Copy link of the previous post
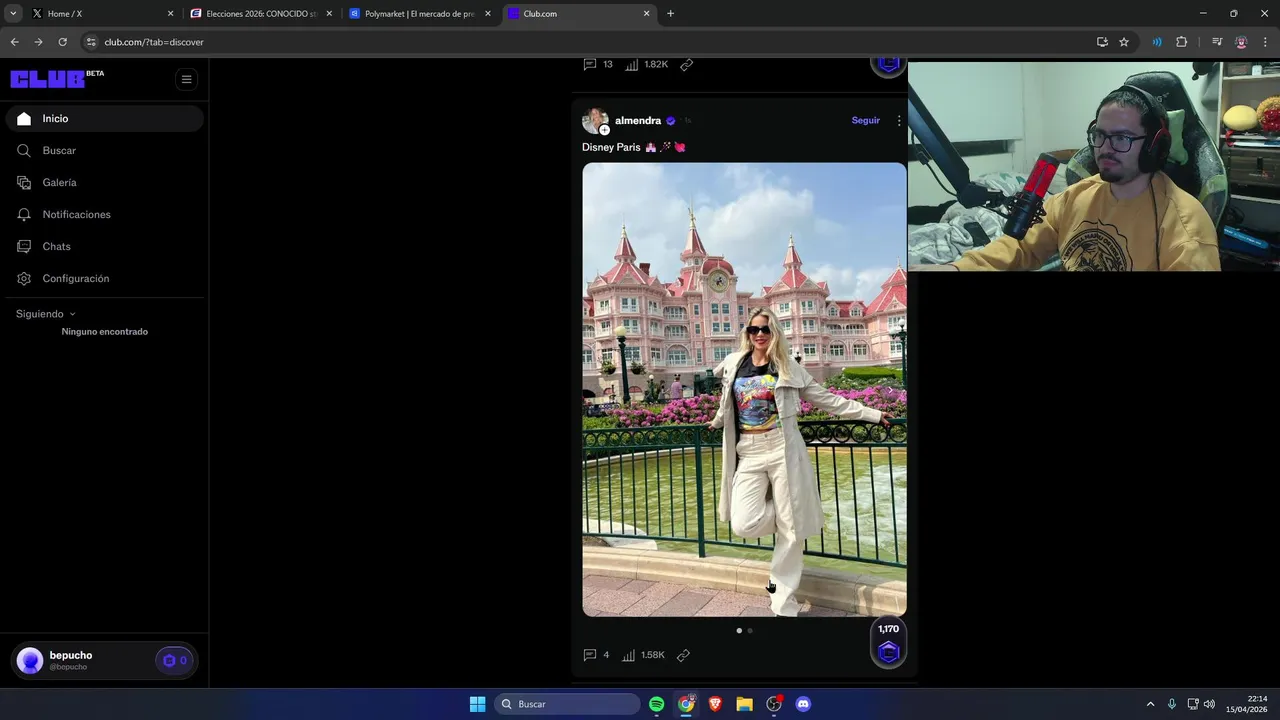The height and width of the screenshot is (720, 1280). (x=686, y=64)
